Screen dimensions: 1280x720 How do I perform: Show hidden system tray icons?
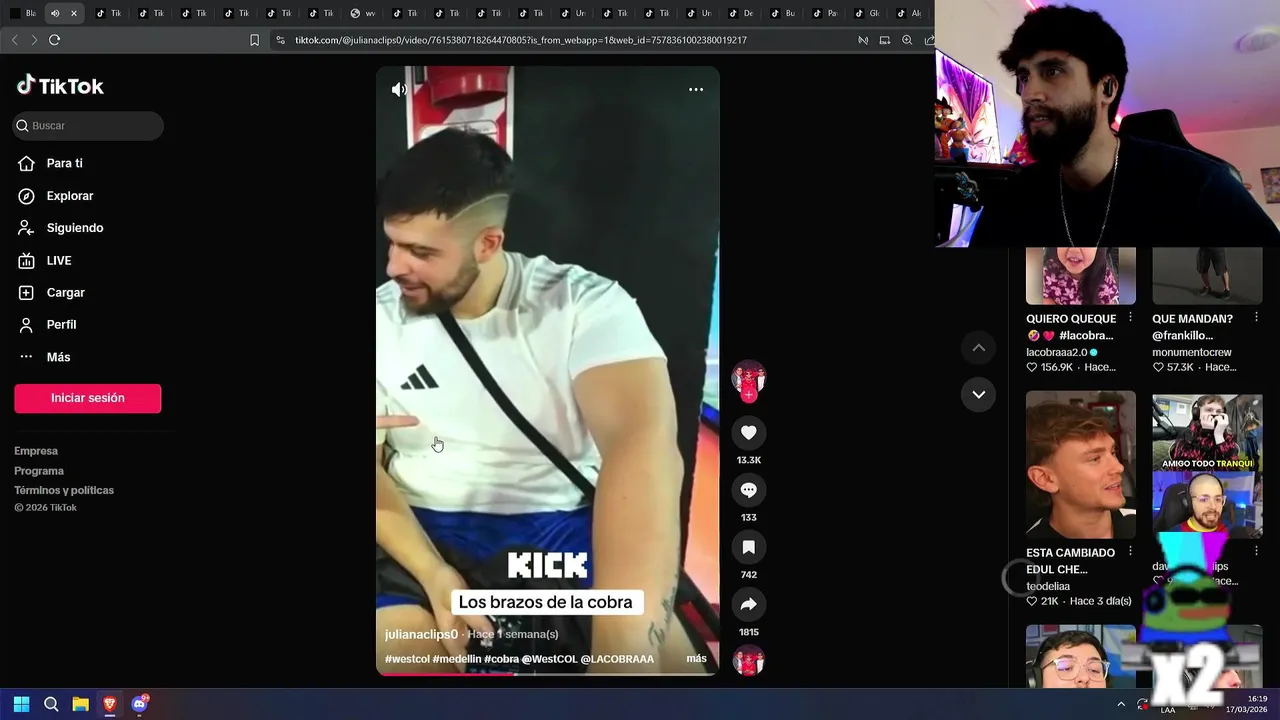pos(1121,704)
